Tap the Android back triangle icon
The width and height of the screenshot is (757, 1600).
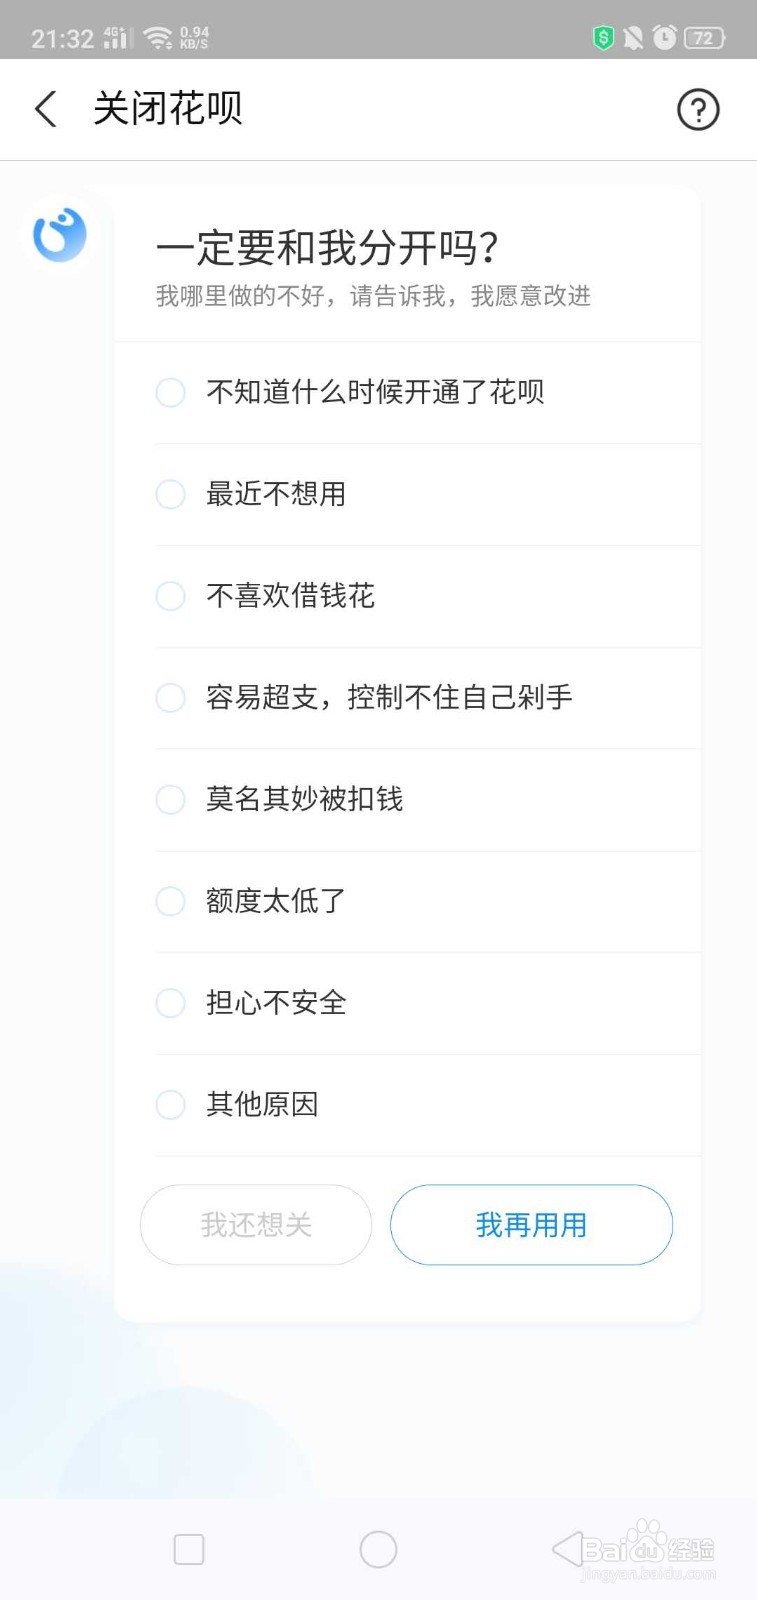[567, 1549]
